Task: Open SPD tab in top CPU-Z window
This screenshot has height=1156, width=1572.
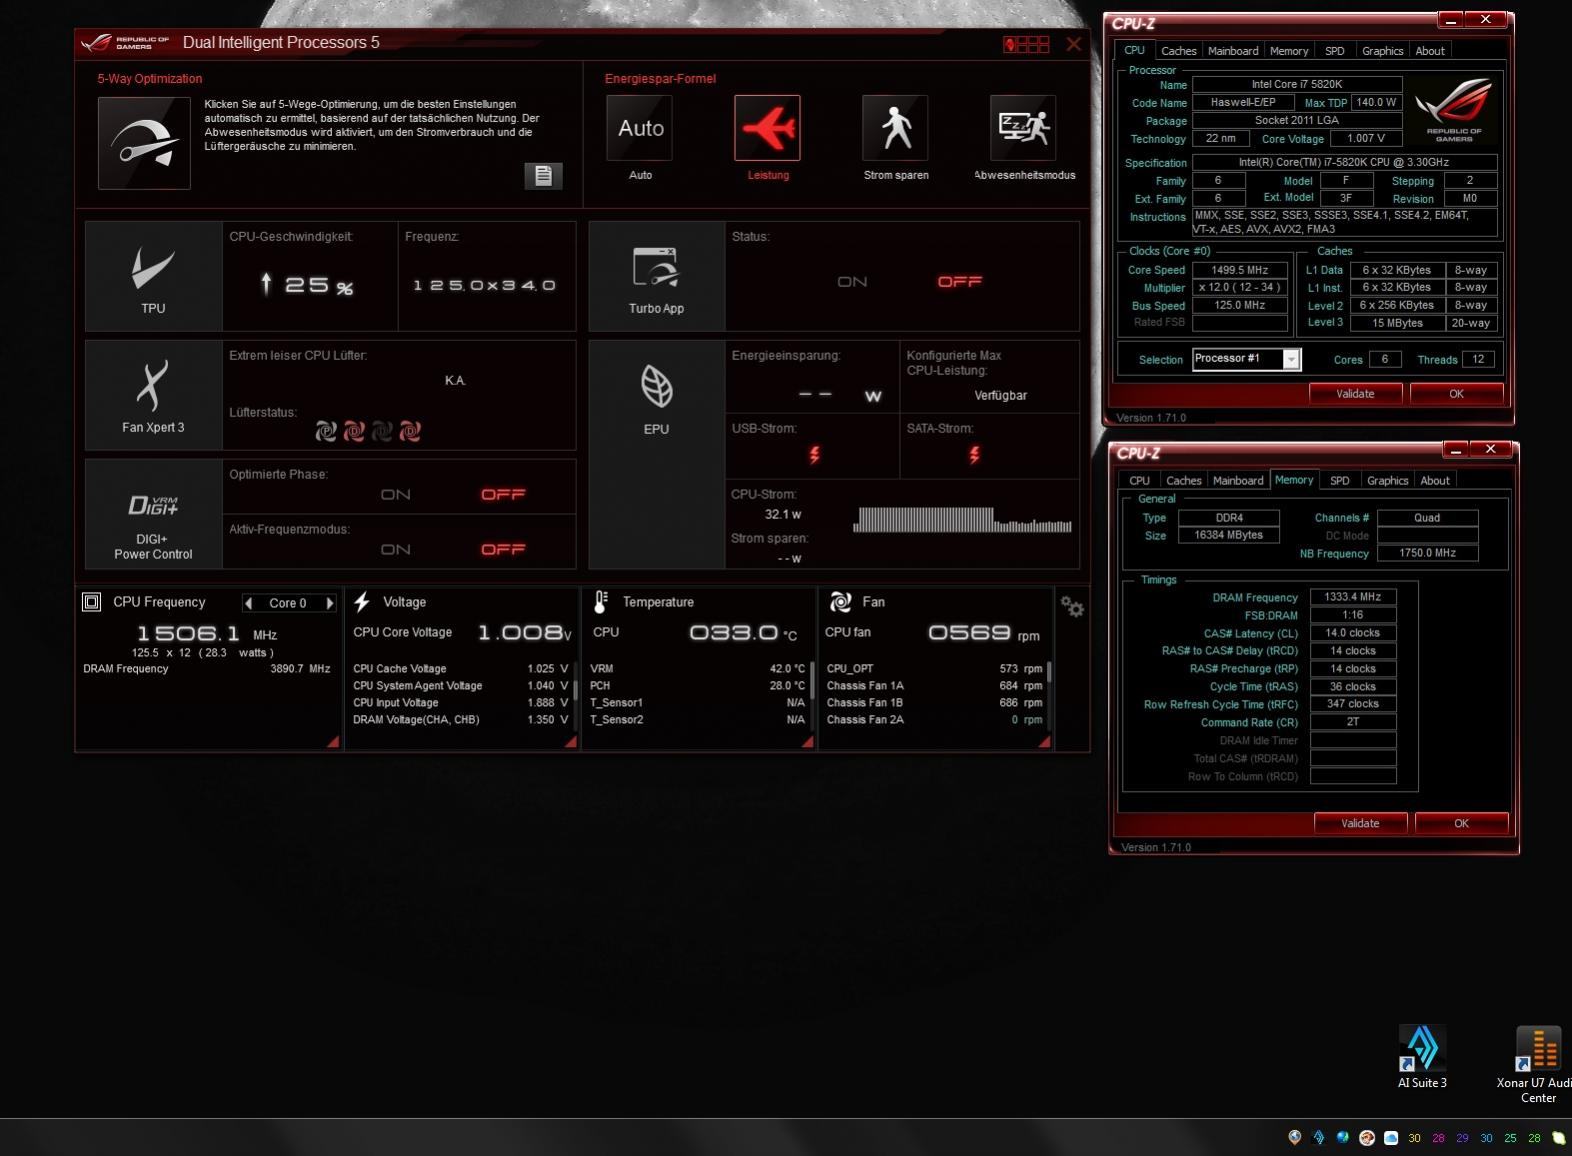Action: (1335, 51)
